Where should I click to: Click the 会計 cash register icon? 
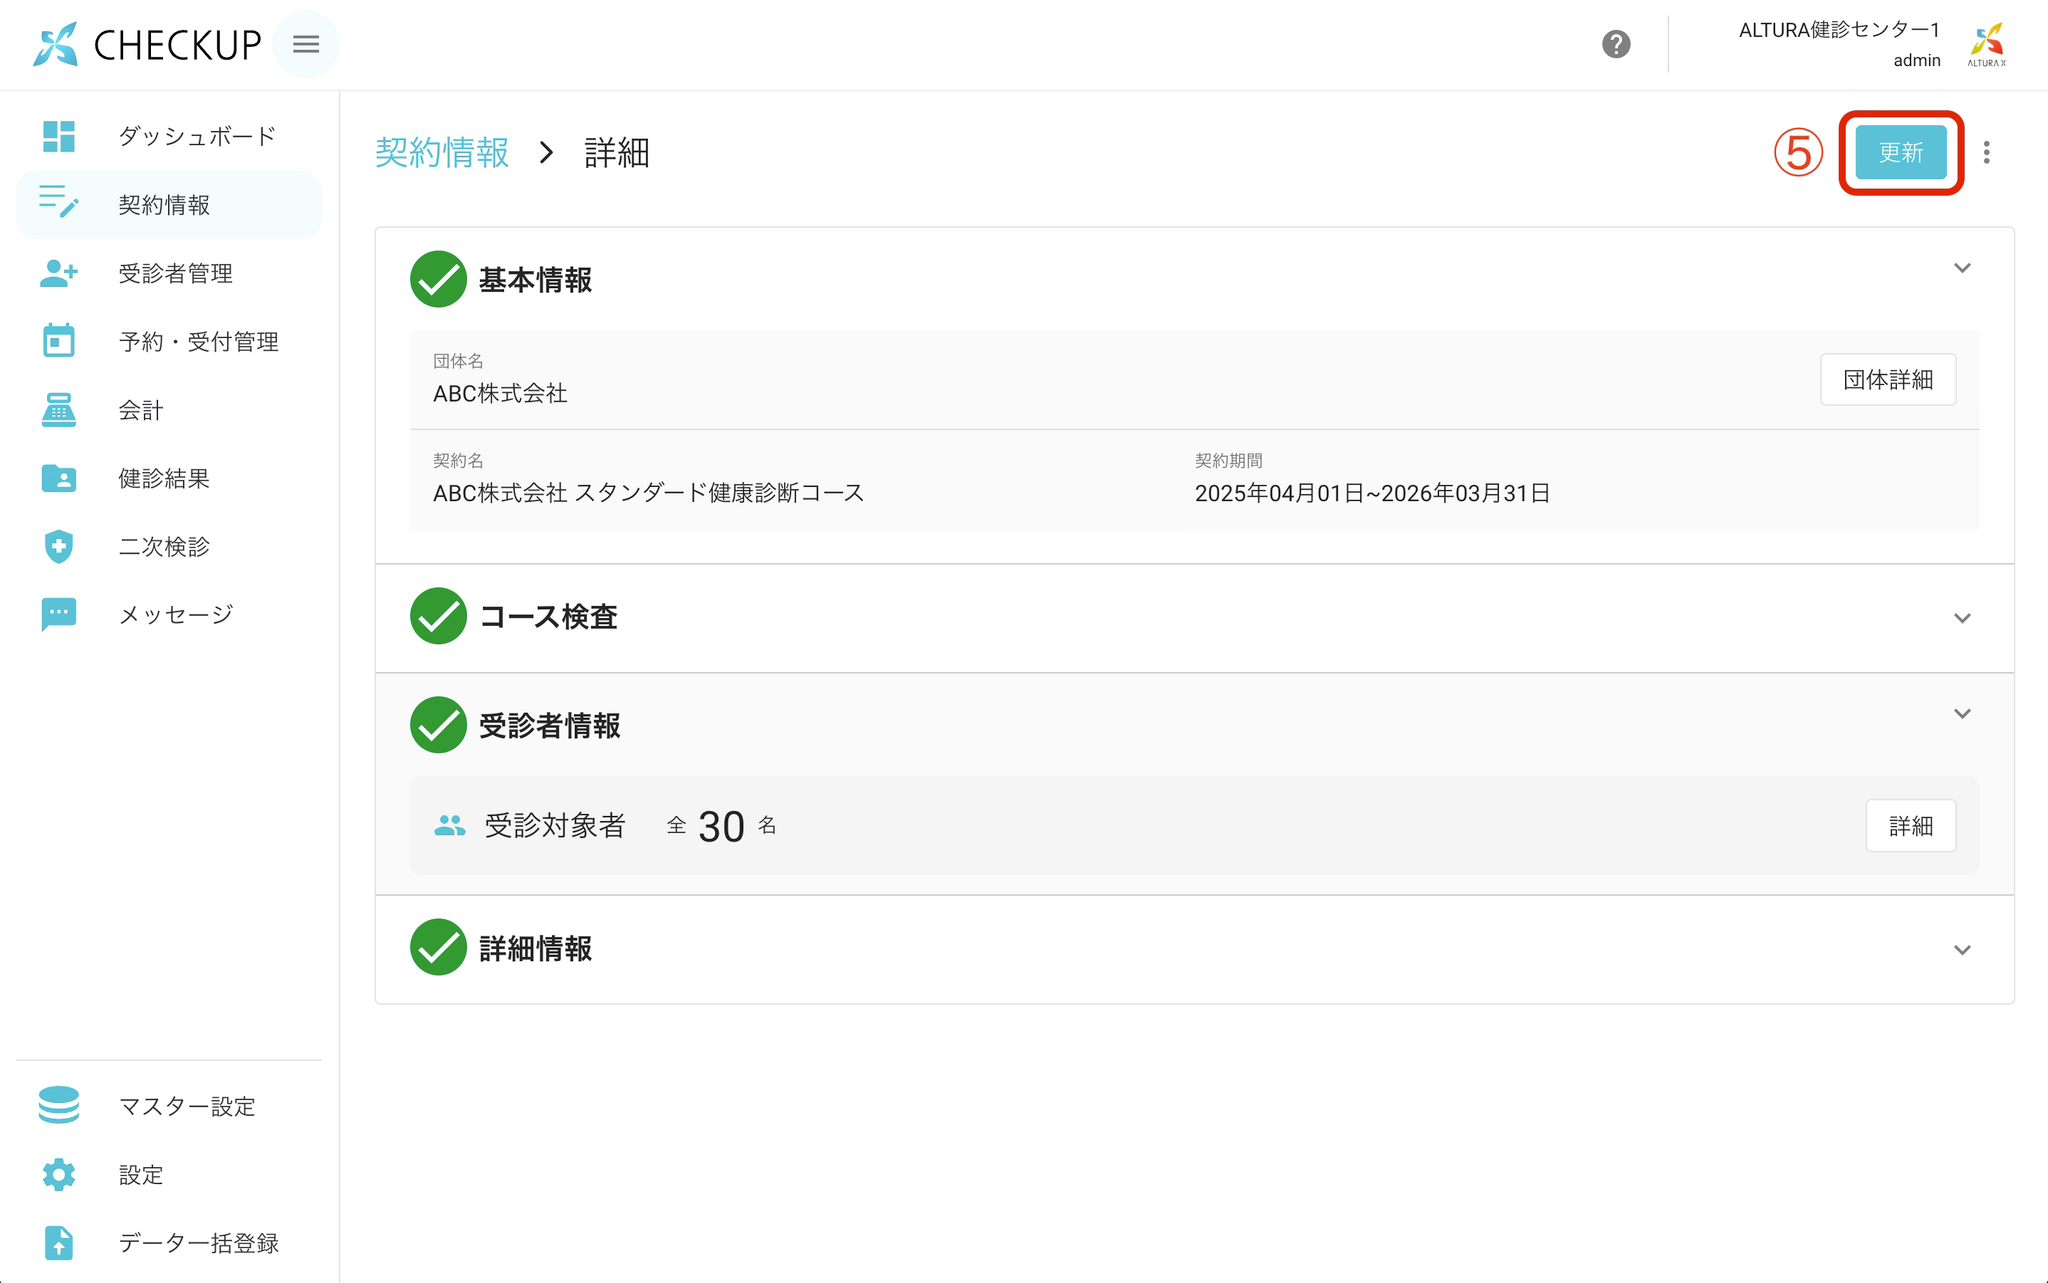coord(59,410)
